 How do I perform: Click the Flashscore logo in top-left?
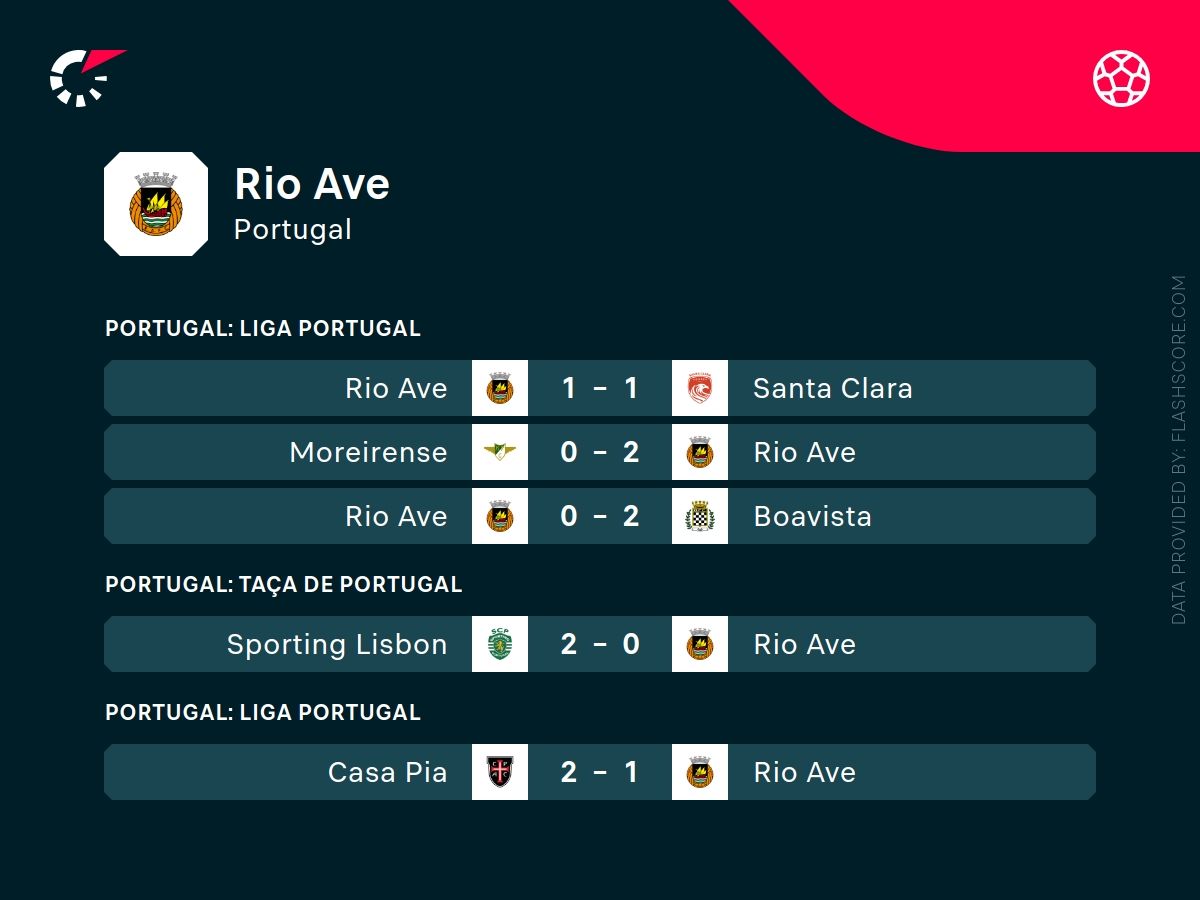tap(85, 77)
